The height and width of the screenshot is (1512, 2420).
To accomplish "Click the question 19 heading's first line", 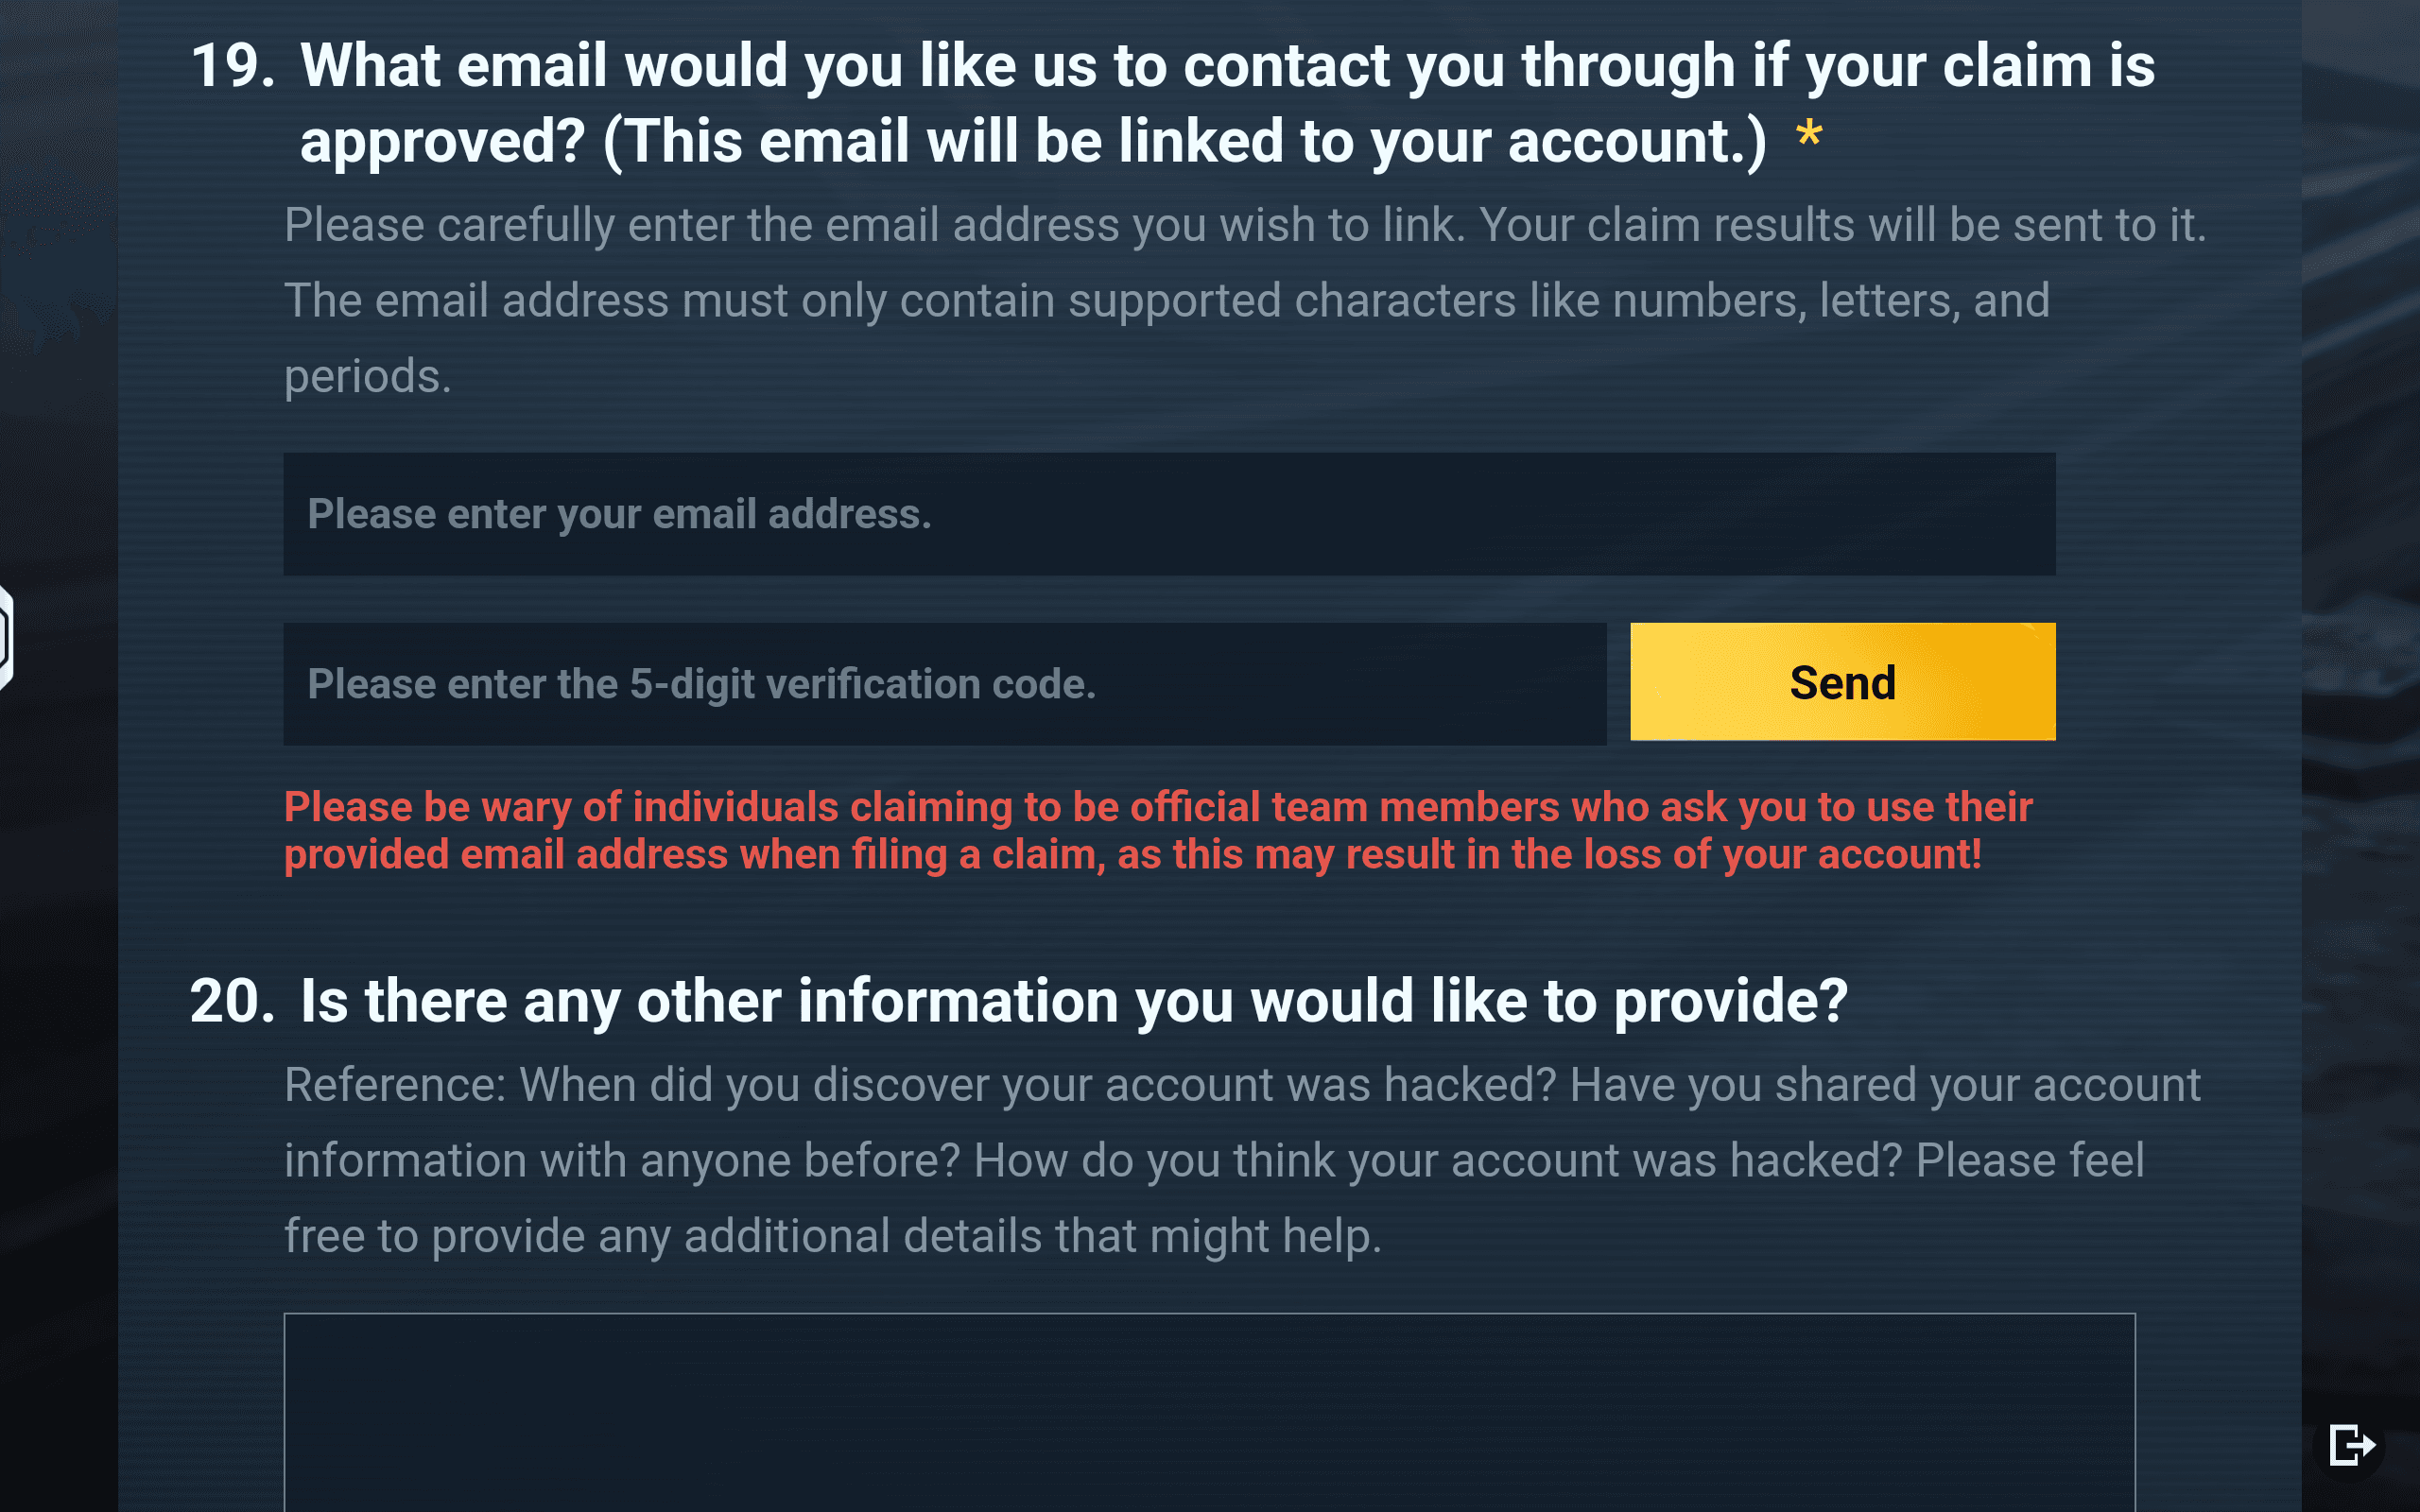I will [1226, 66].
